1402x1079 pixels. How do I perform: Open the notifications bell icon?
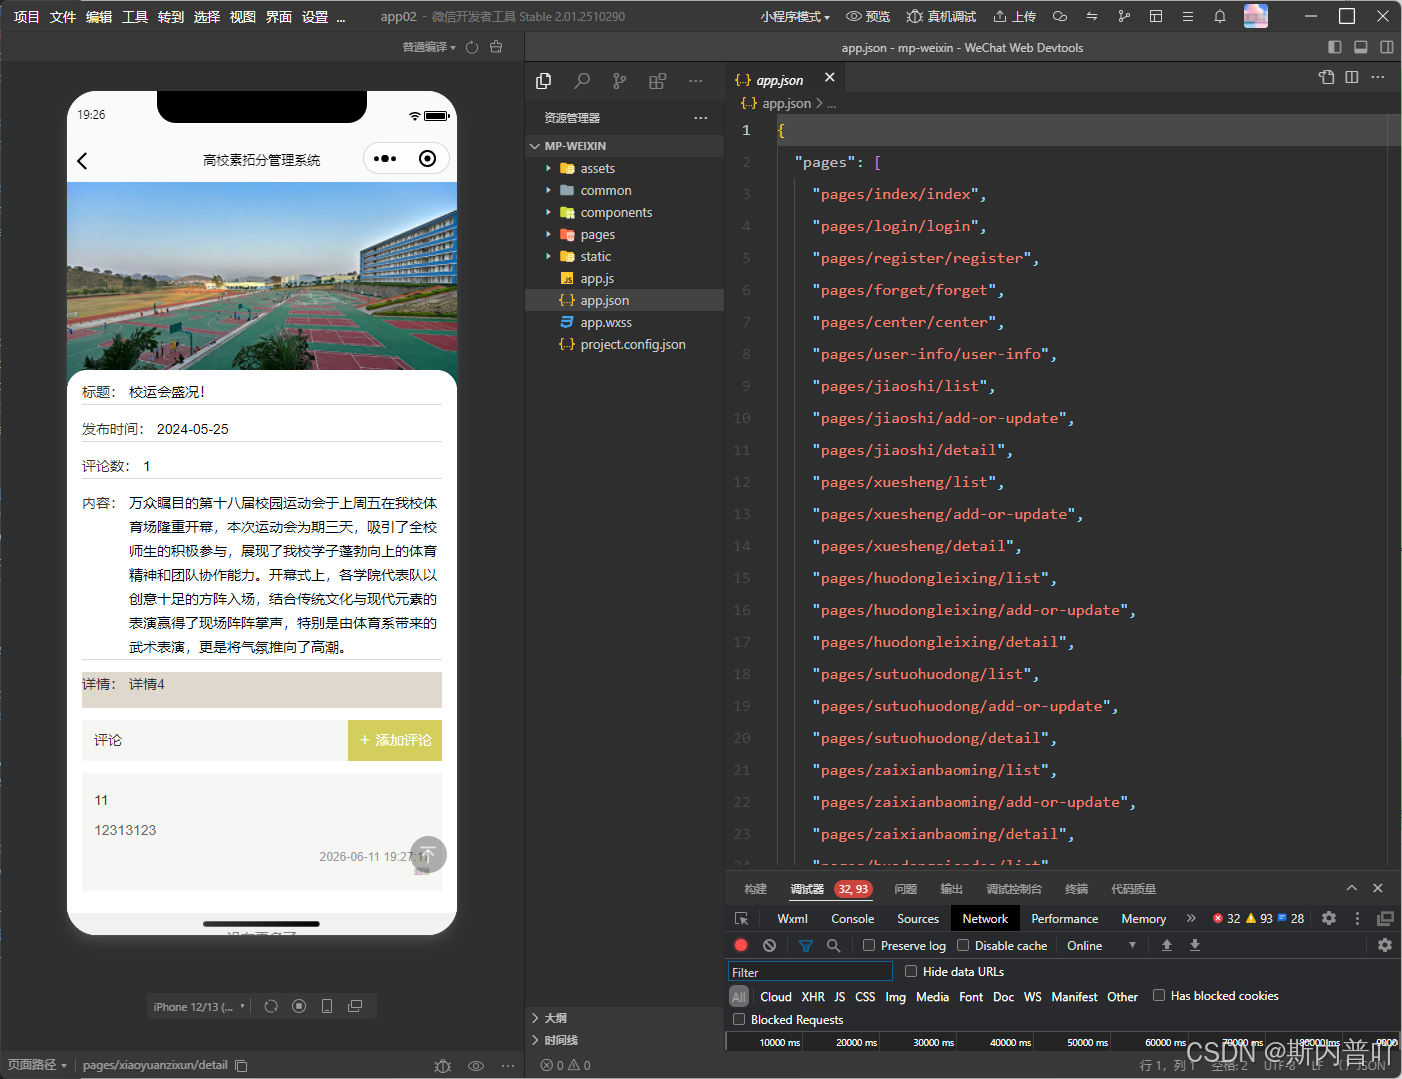pos(1220,16)
